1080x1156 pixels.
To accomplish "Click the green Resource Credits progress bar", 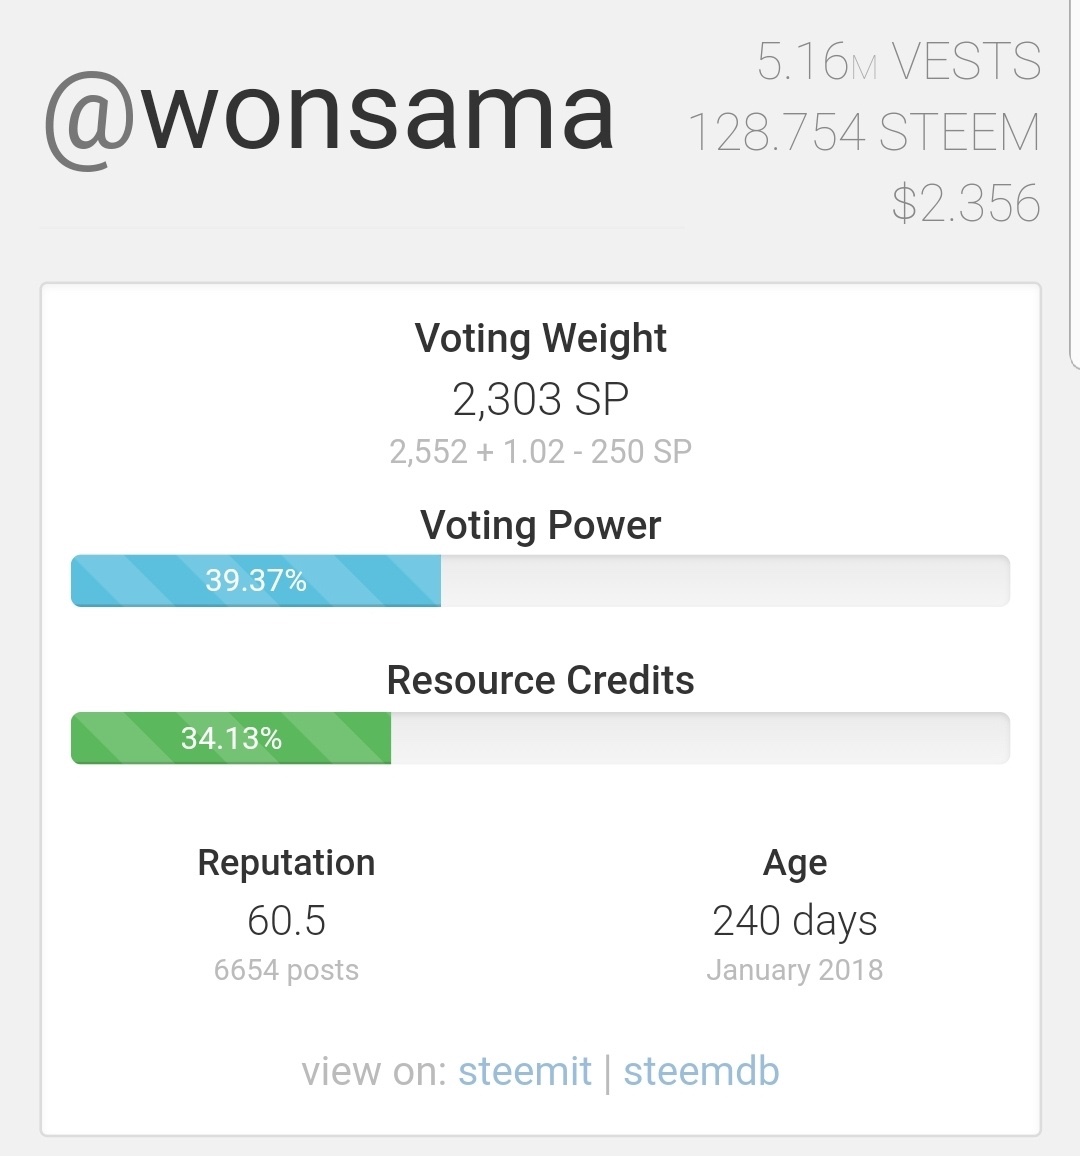I will pos(540,739).
